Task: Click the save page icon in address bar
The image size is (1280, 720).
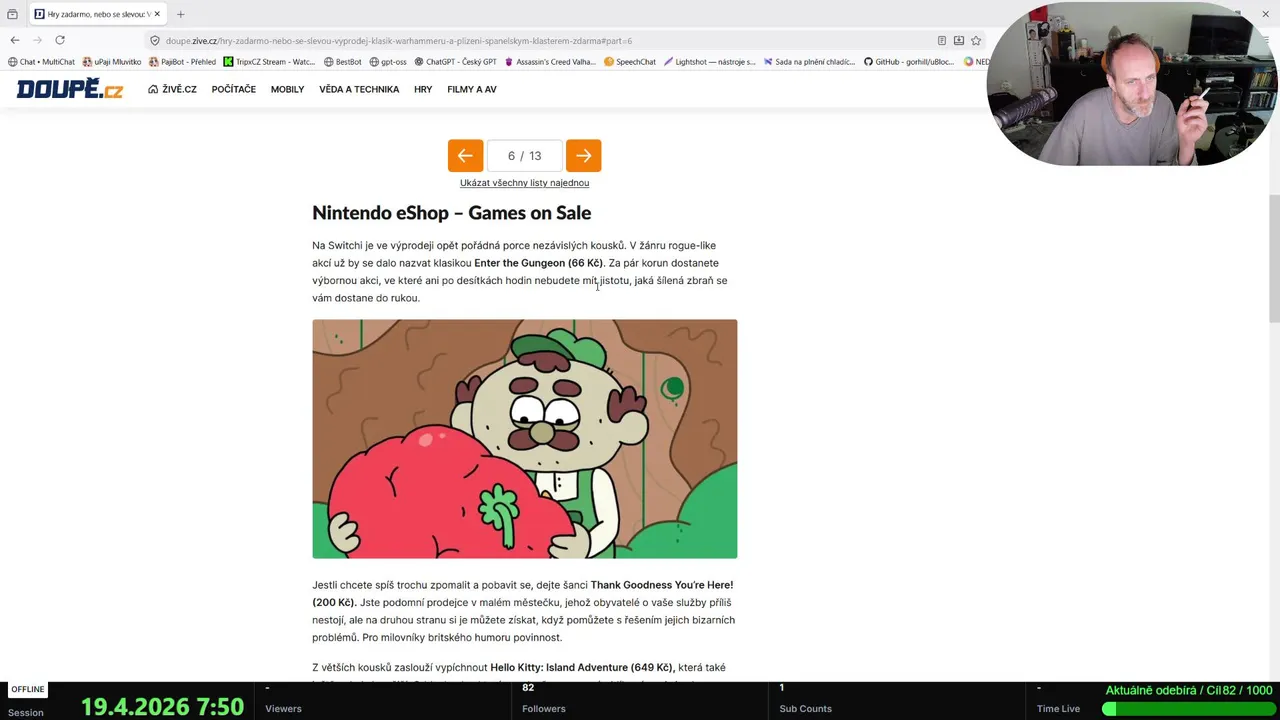Action: click(959, 41)
